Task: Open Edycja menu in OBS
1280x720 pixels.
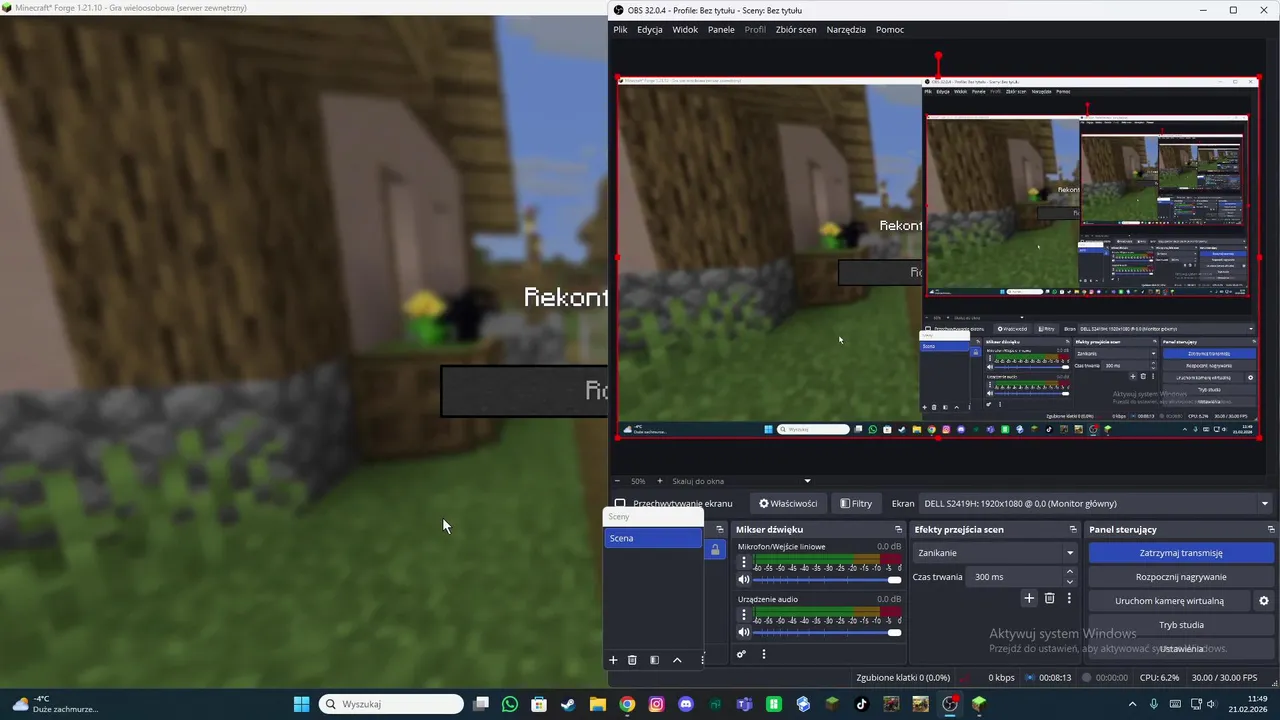Action: 650,29
